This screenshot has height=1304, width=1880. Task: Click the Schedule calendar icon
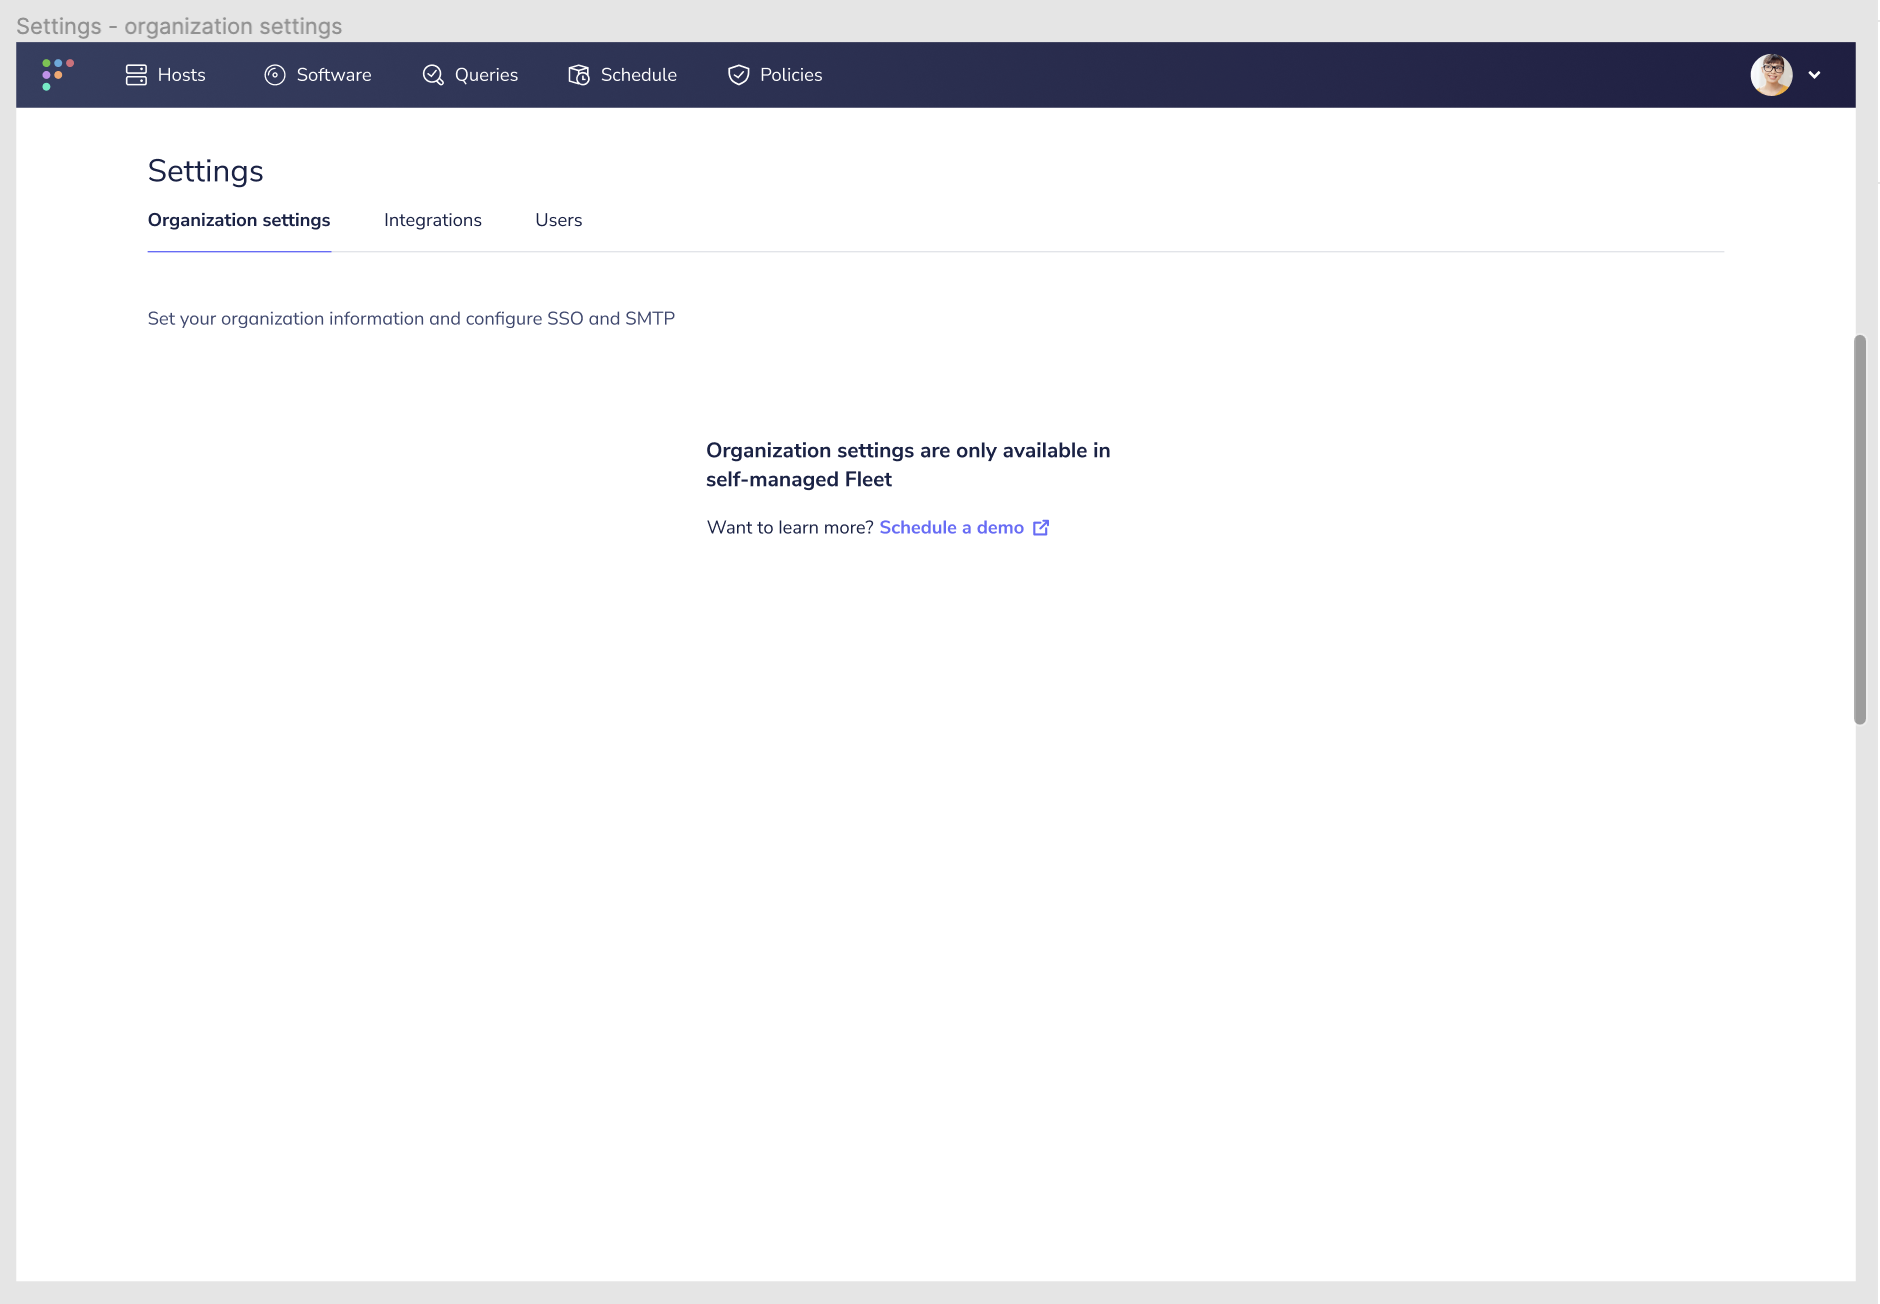578,74
